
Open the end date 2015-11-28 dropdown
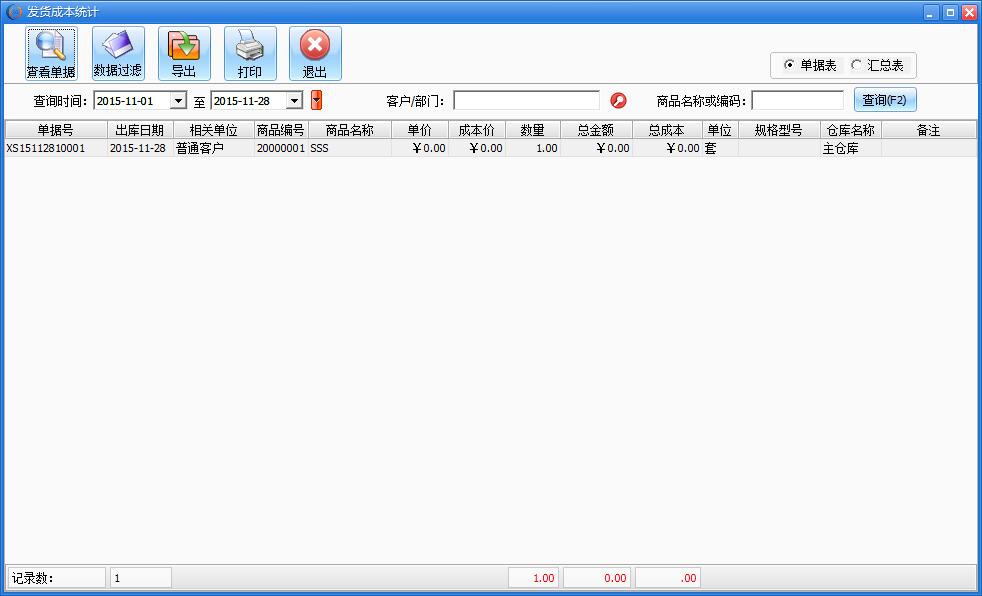click(x=294, y=100)
